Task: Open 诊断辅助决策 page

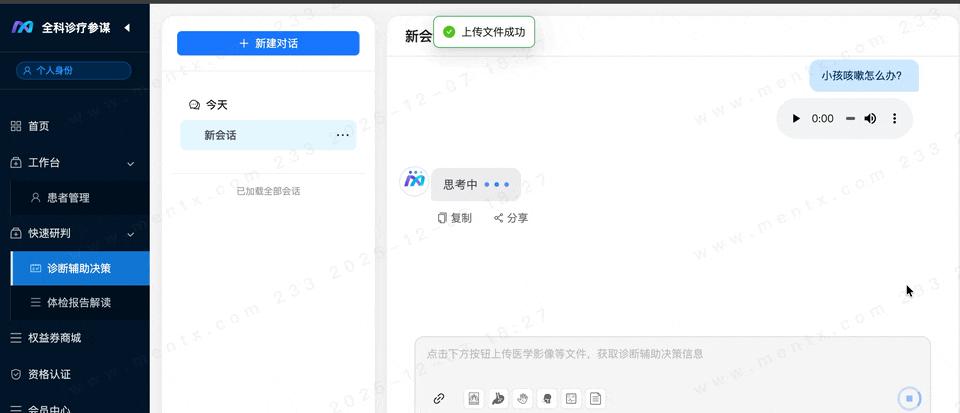Action: click(x=80, y=268)
